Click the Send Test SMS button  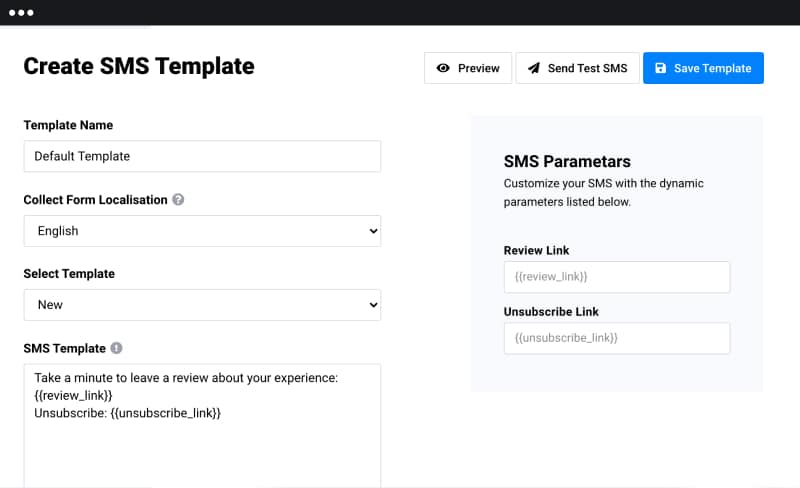tap(577, 68)
